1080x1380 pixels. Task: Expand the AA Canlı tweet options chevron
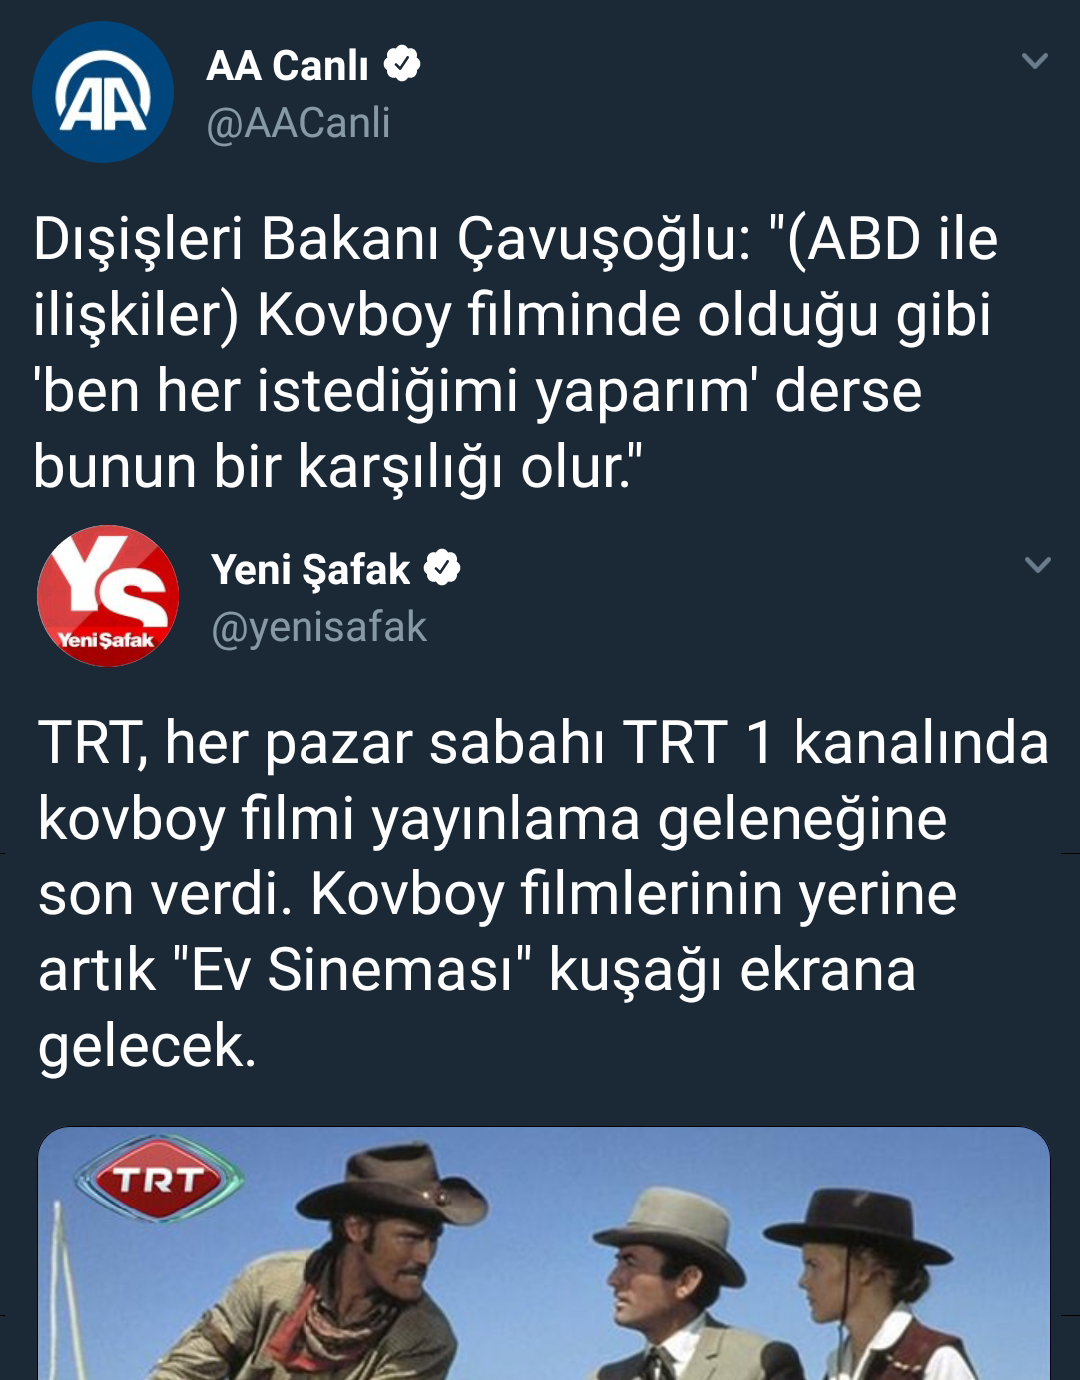[x=1035, y=61]
